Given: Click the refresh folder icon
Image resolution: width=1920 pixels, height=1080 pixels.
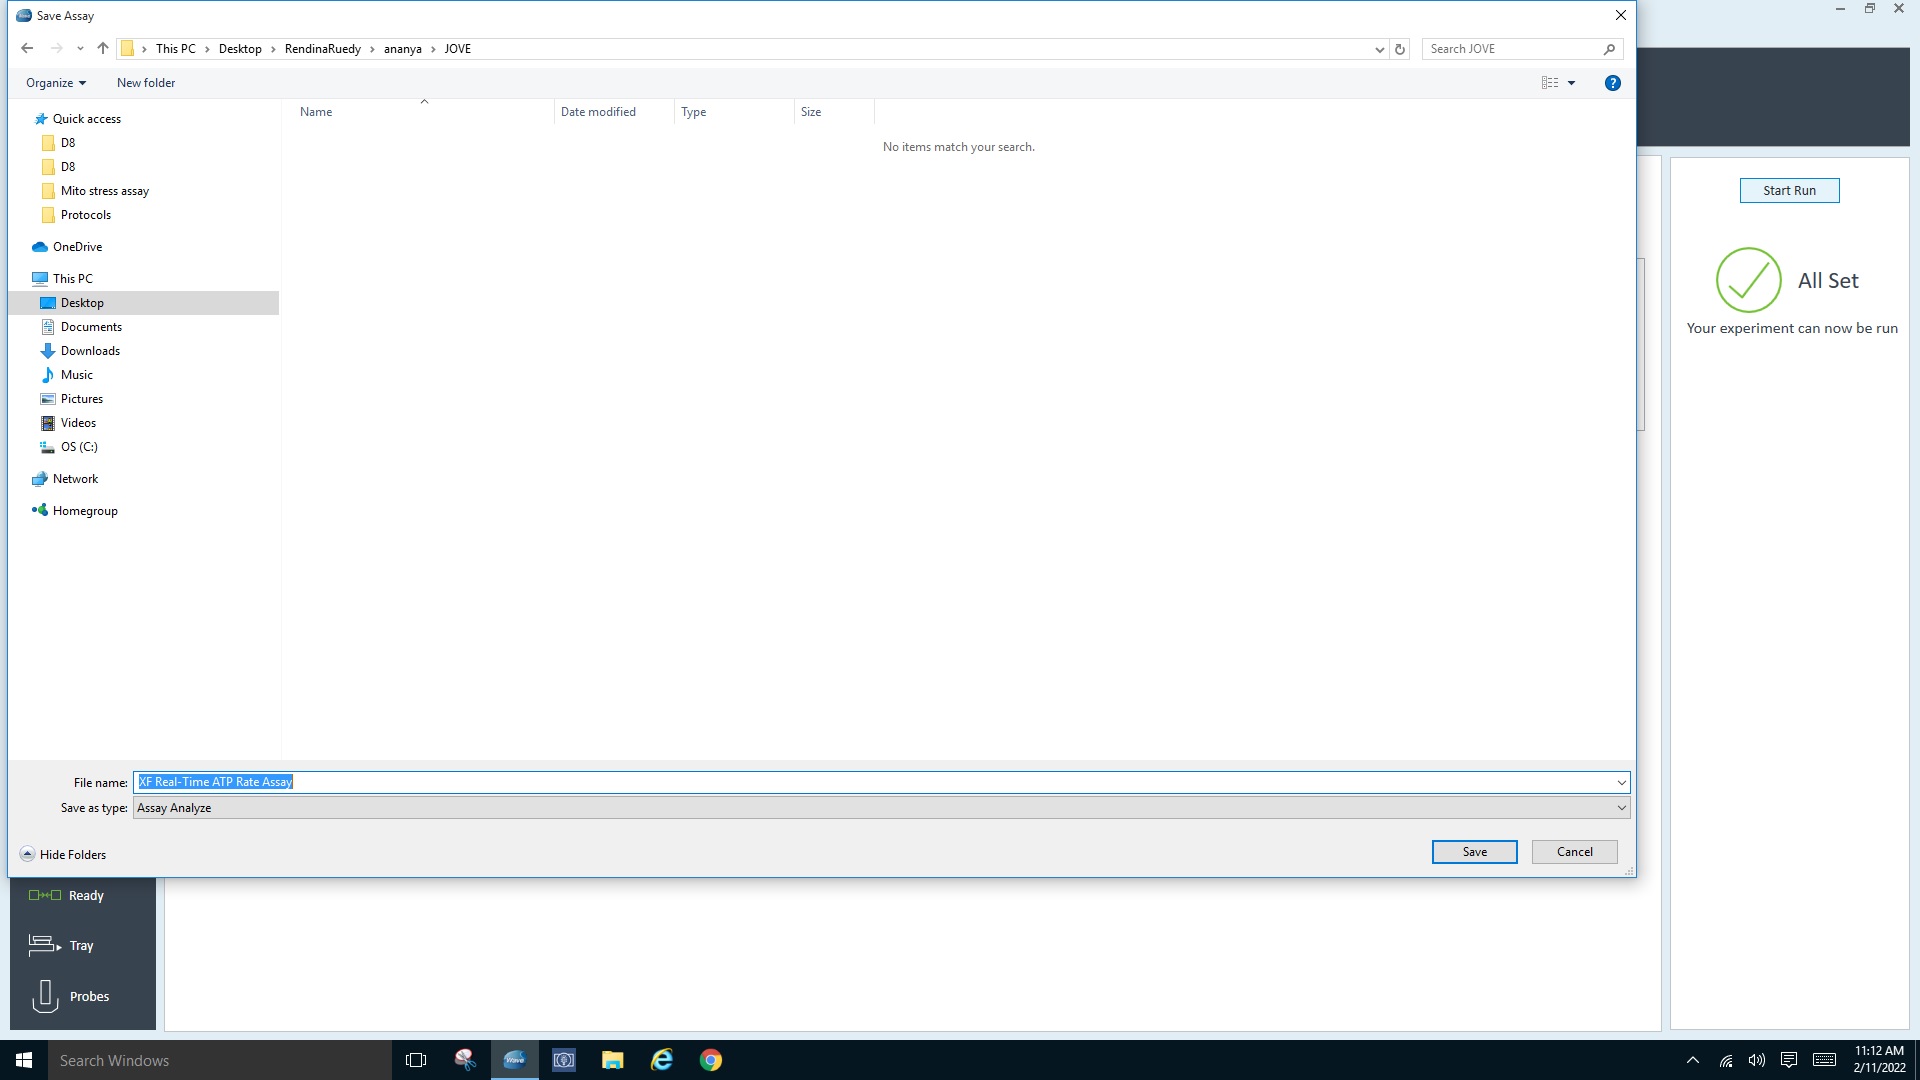Looking at the screenshot, I should [x=1400, y=49].
